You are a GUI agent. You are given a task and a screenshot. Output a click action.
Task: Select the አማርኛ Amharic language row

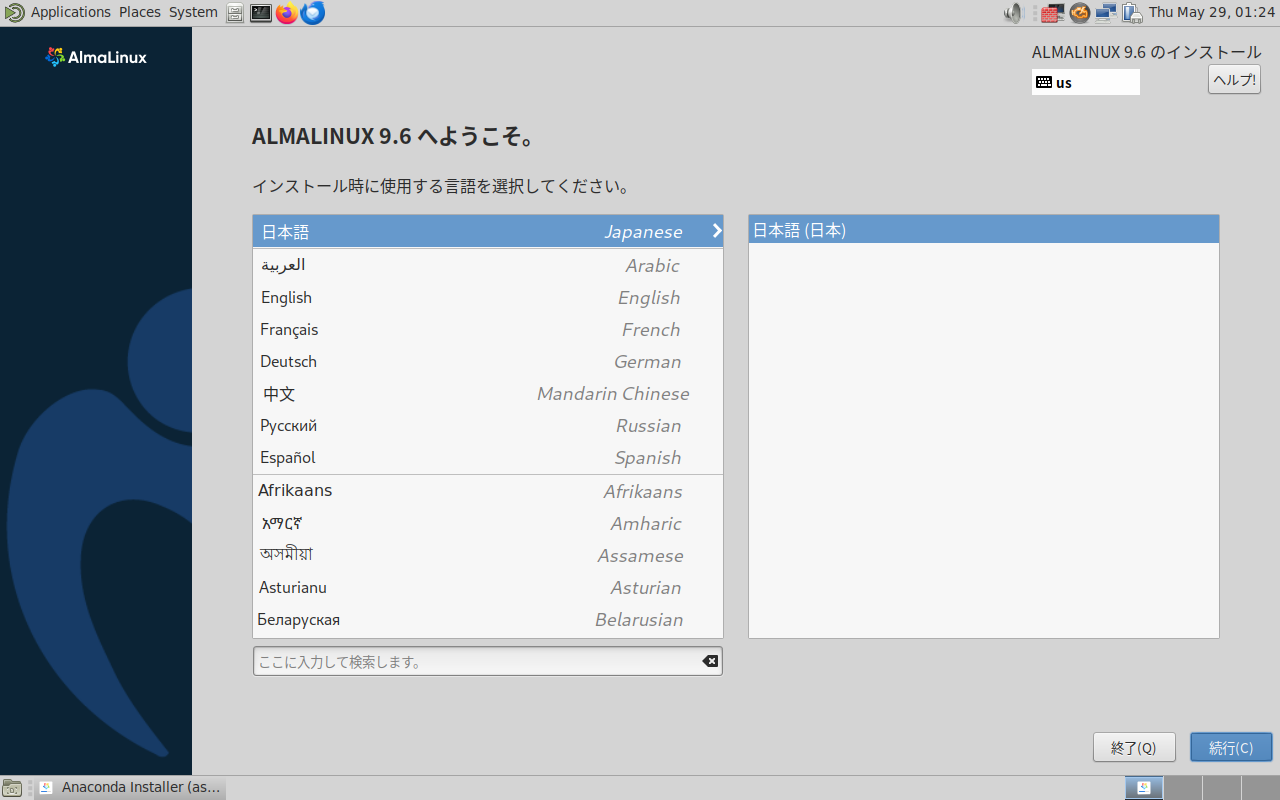pyautogui.click(x=488, y=523)
